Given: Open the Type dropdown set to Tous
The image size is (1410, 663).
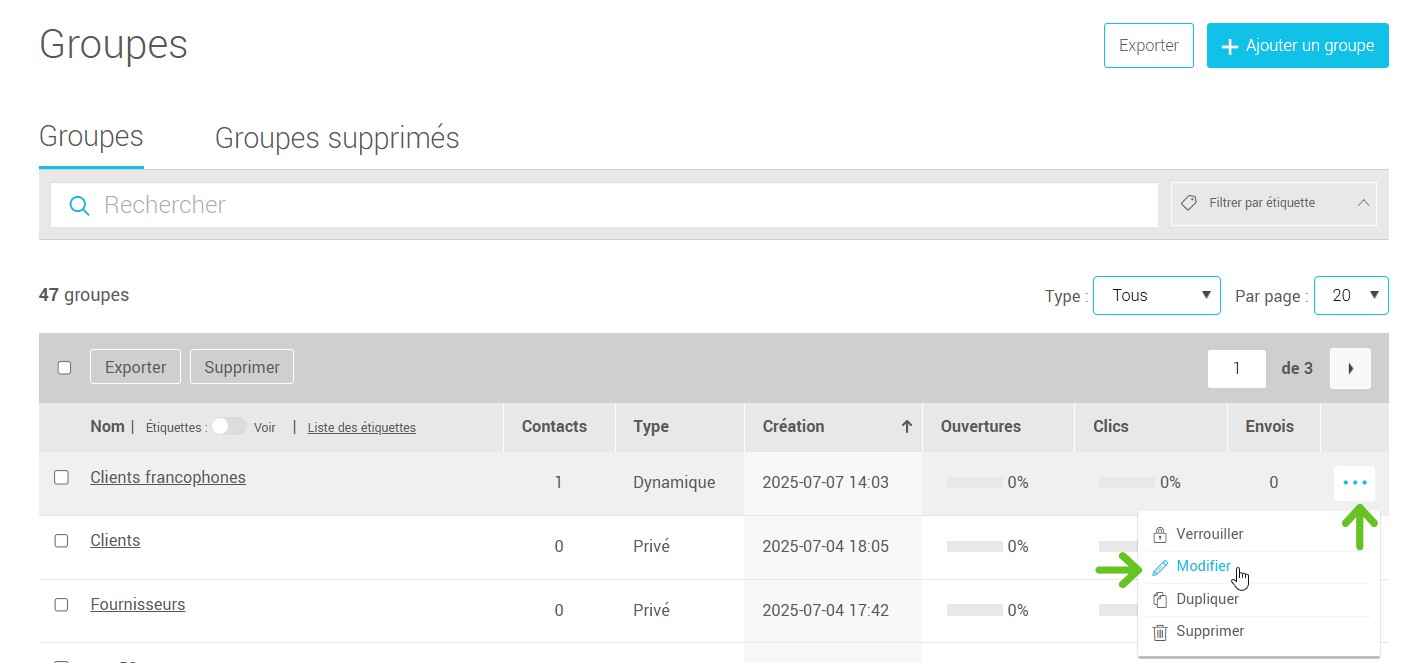Looking at the screenshot, I should tap(1156, 296).
